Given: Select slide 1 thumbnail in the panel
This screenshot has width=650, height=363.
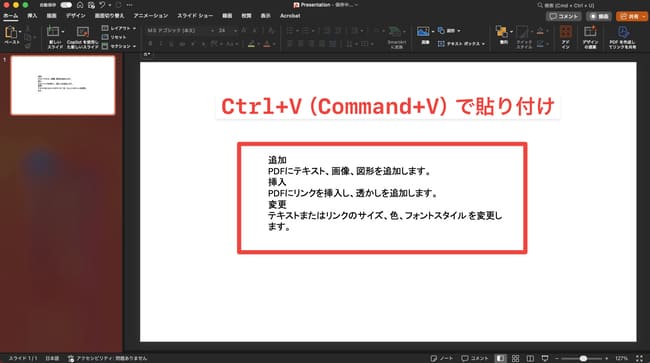Looking at the screenshot, I should (63, 85).
